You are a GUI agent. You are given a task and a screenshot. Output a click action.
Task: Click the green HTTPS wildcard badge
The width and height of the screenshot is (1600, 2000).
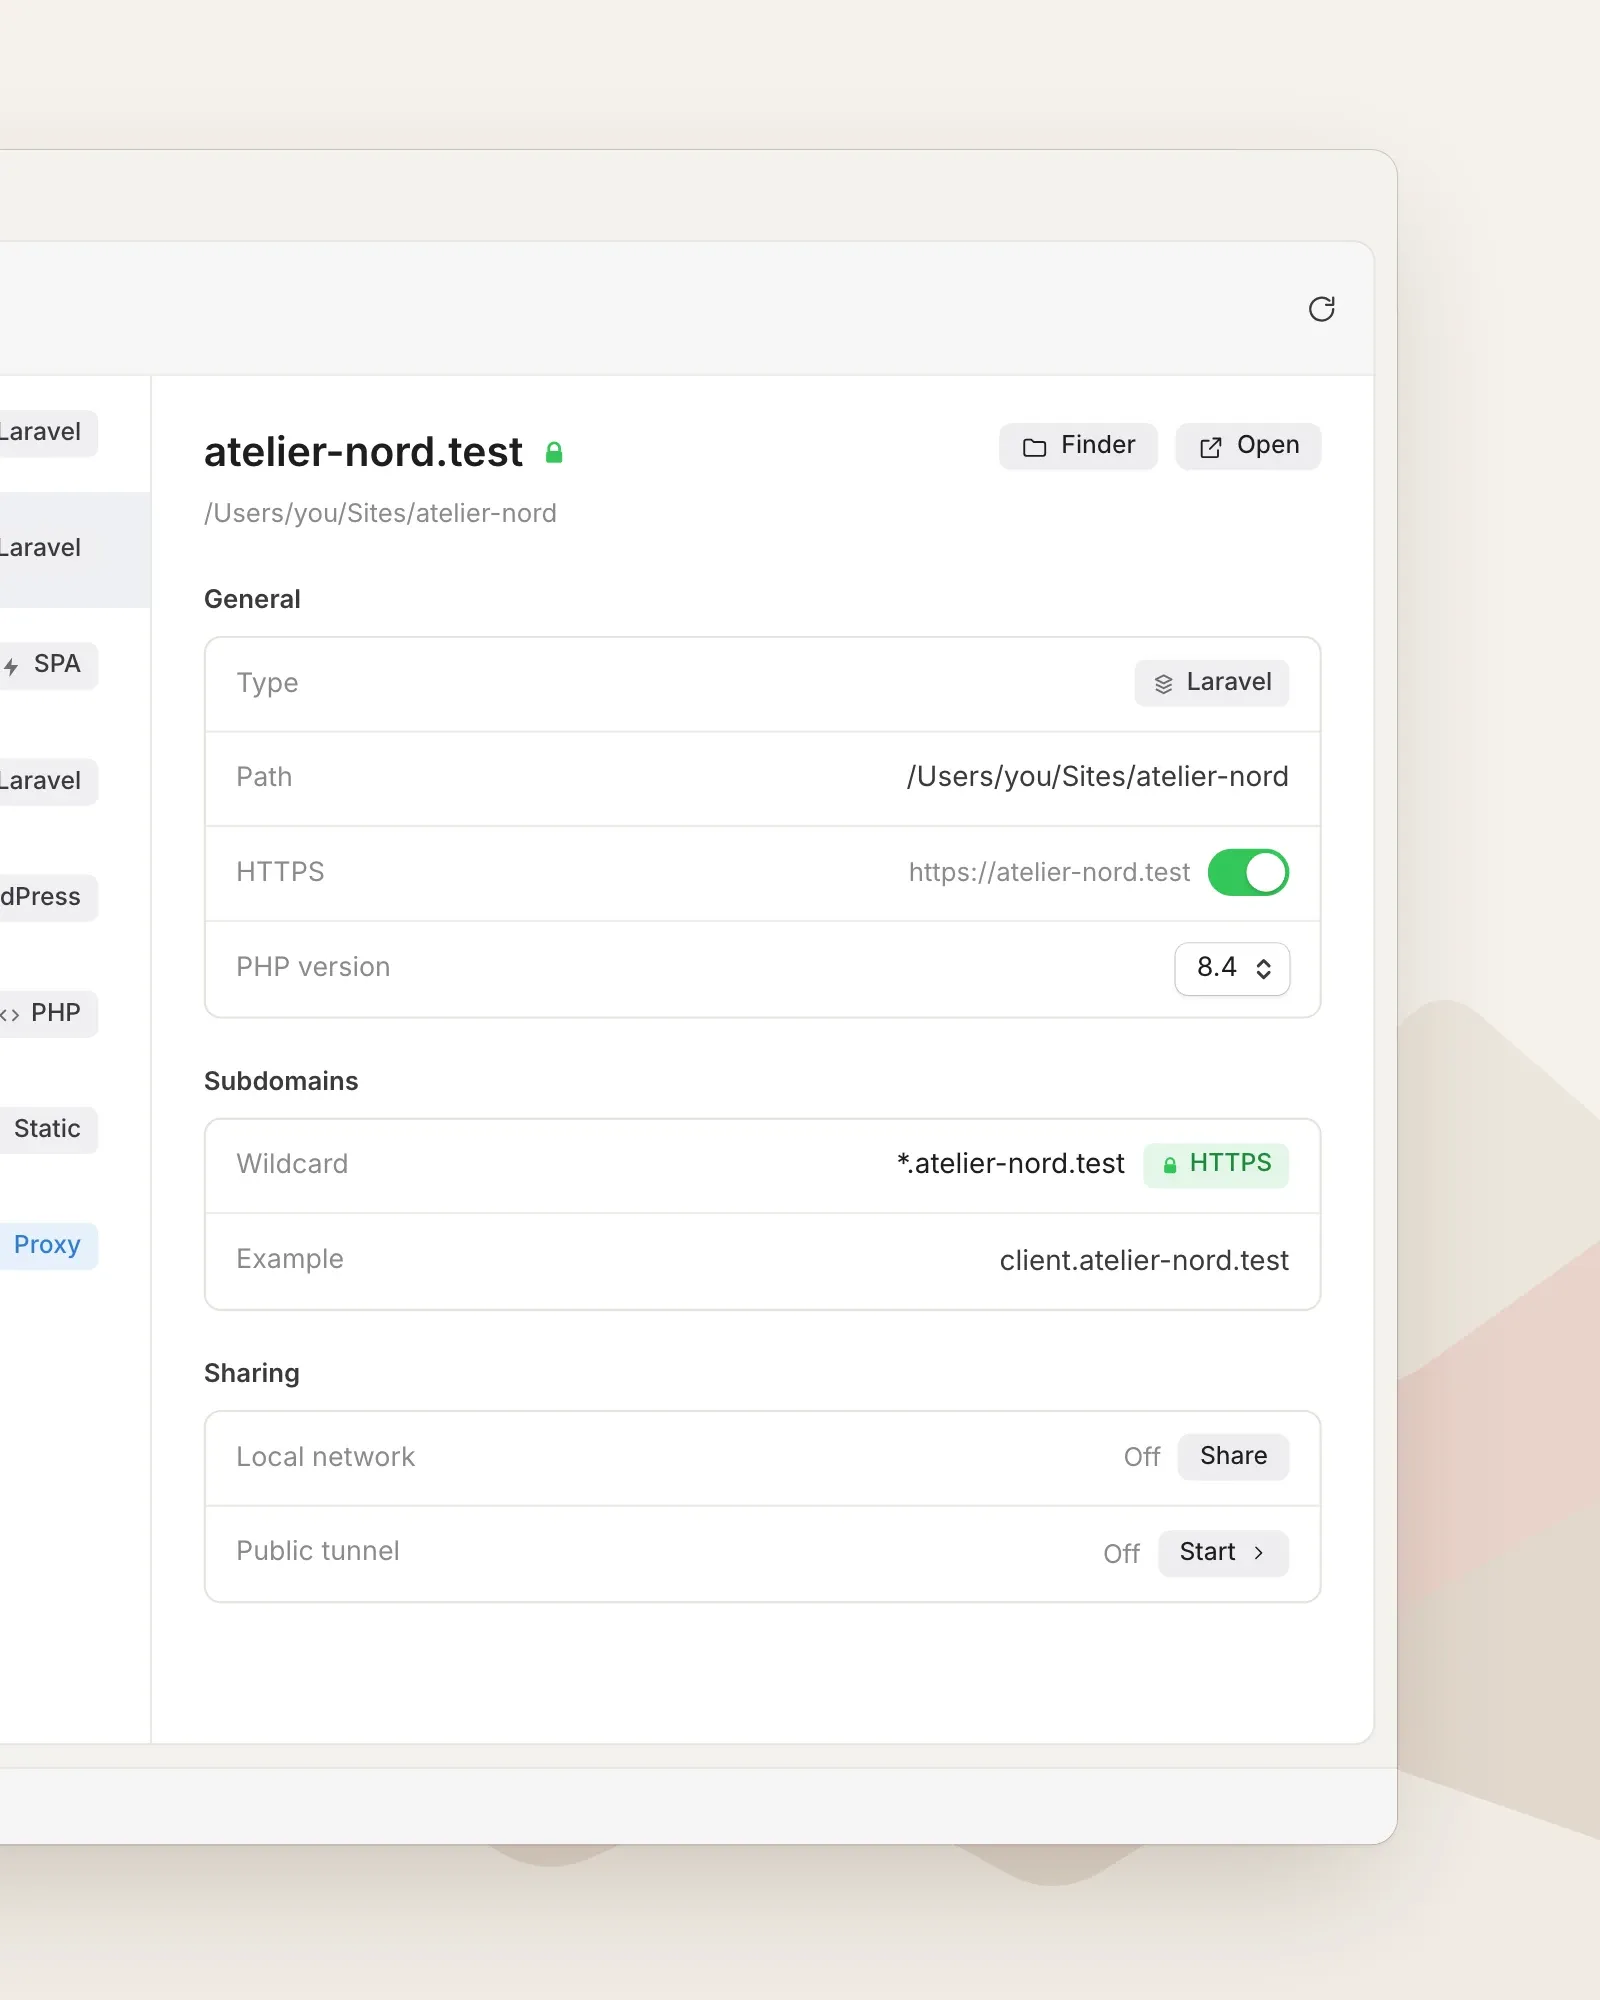pyautogui.click(x=1216, y=1164)
